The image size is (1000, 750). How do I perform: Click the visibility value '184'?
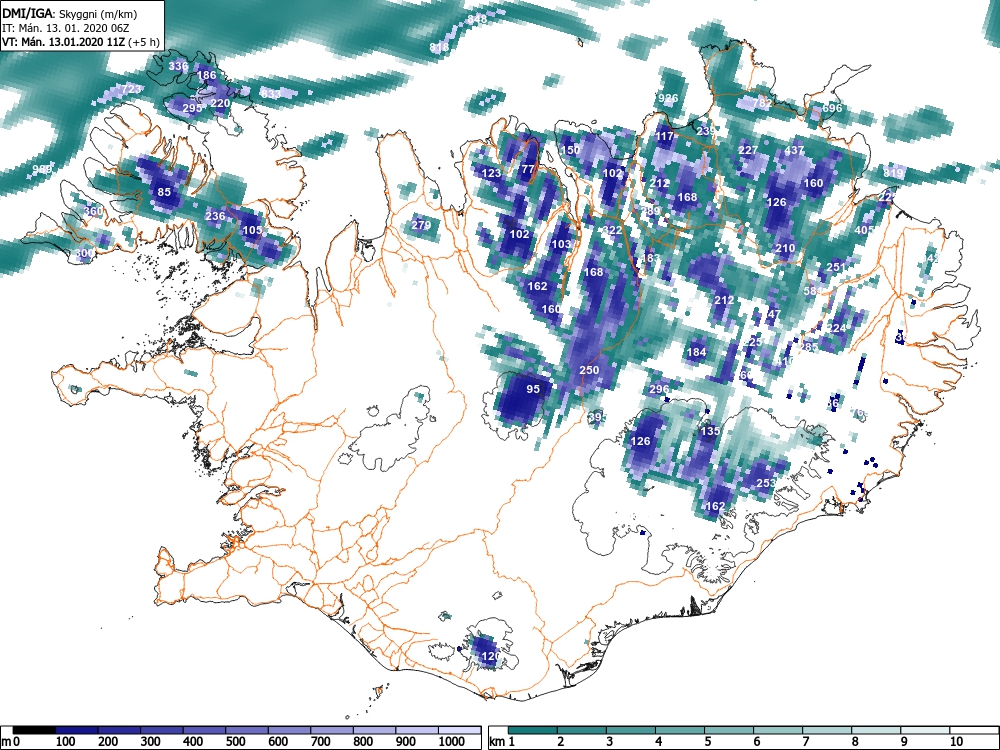point(696,352)
